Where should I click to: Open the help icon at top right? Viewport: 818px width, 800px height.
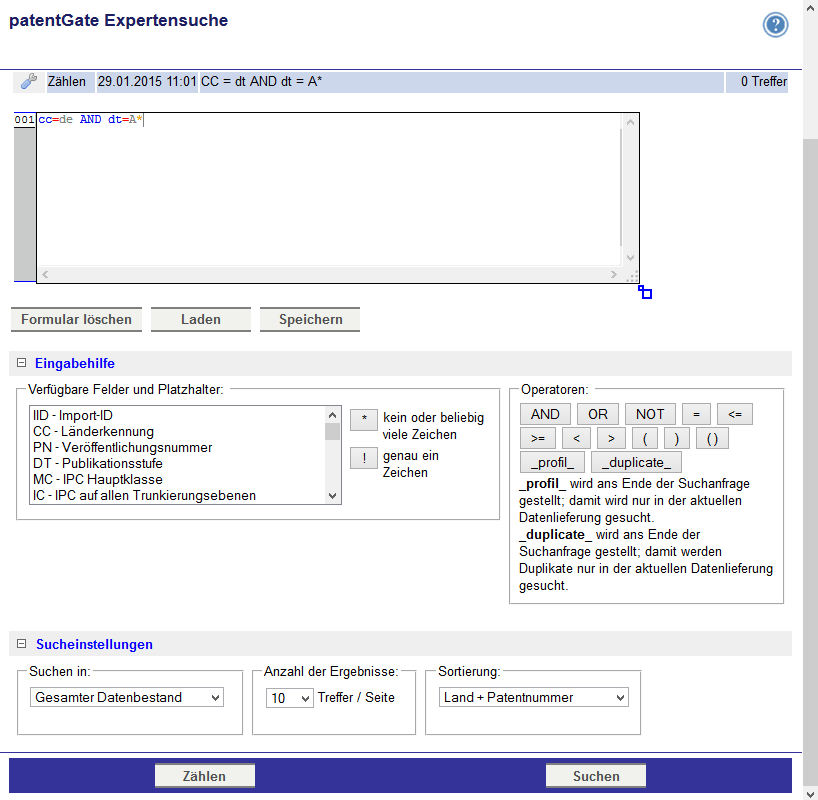click(775, 25)
